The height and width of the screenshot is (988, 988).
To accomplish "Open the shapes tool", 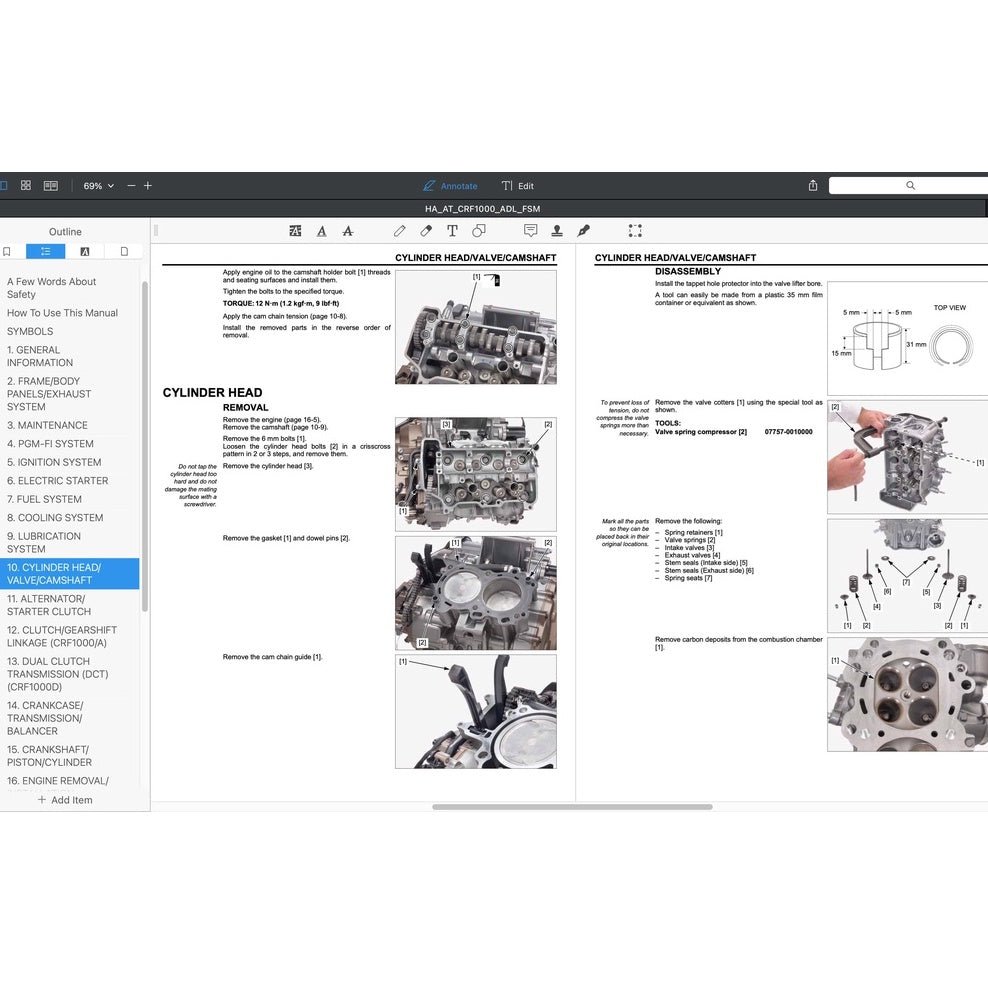I will click(x=479, y=231).
